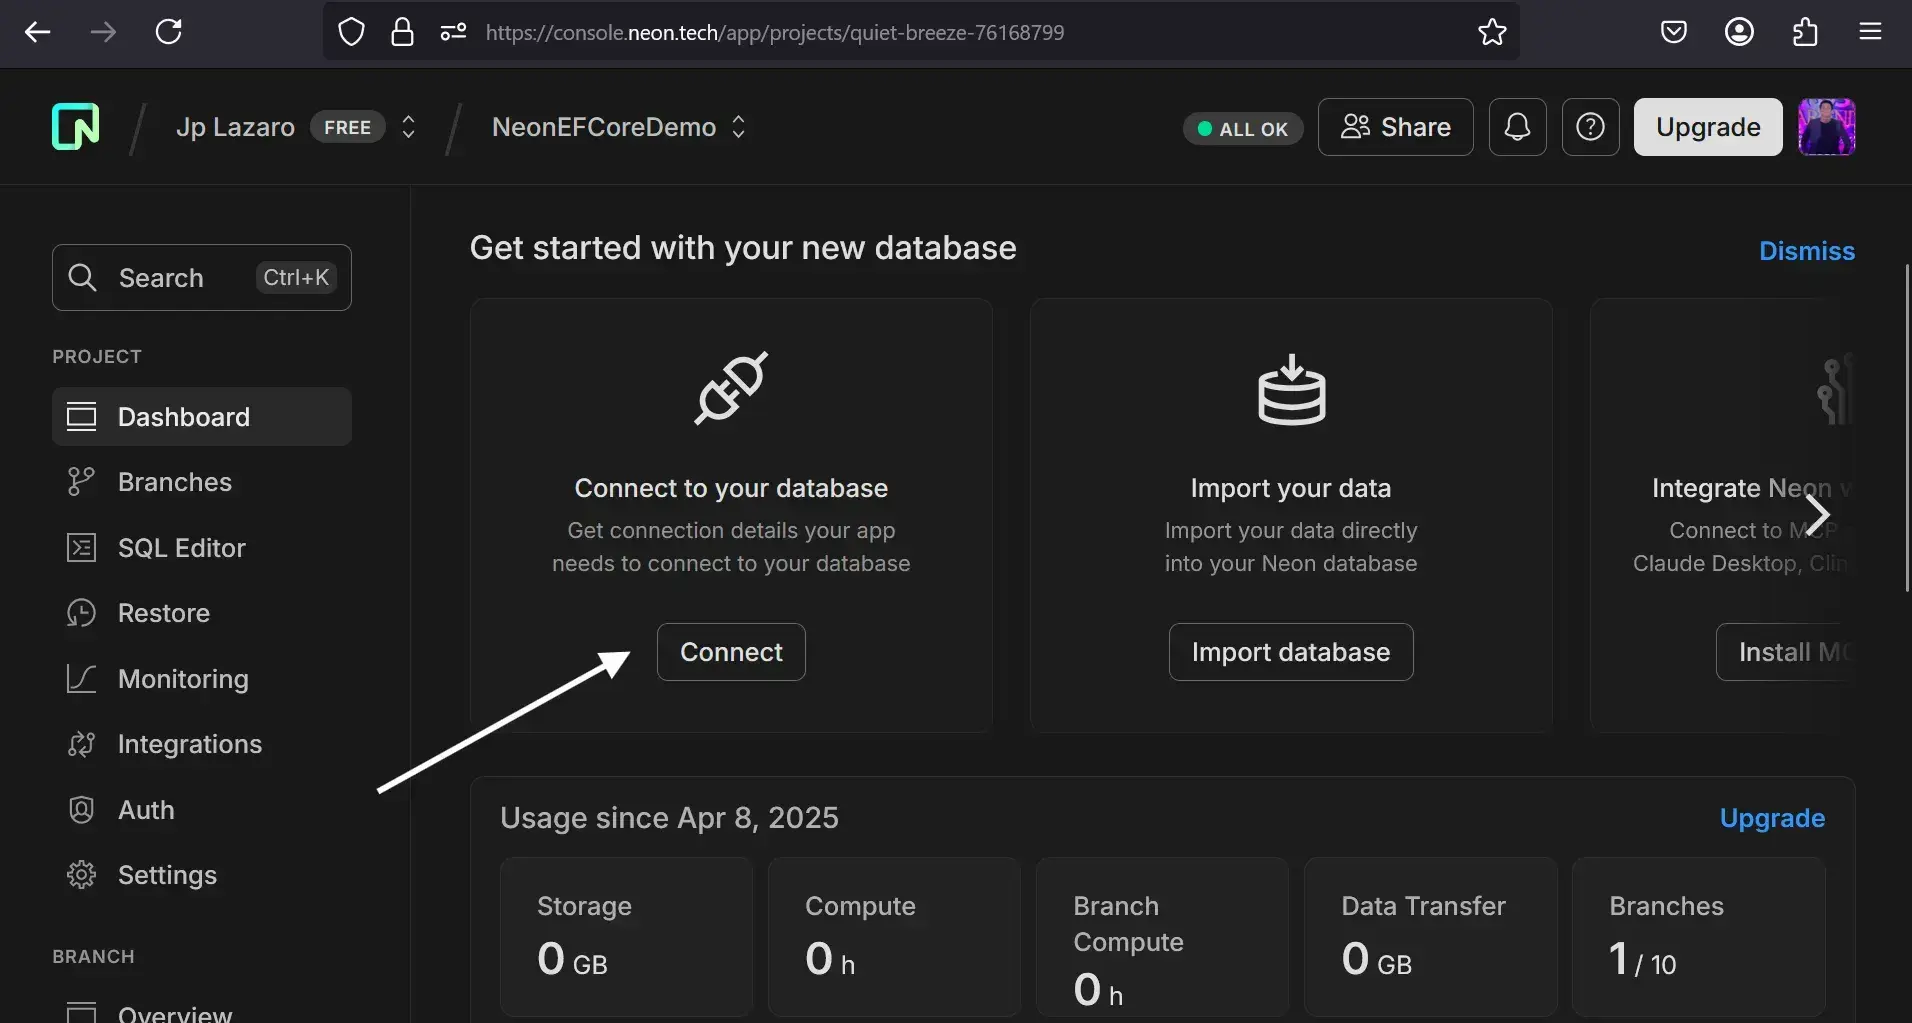Open the site permissions icon in address bar
This screenshot has height=1023, width=1912.
[453, 32]
